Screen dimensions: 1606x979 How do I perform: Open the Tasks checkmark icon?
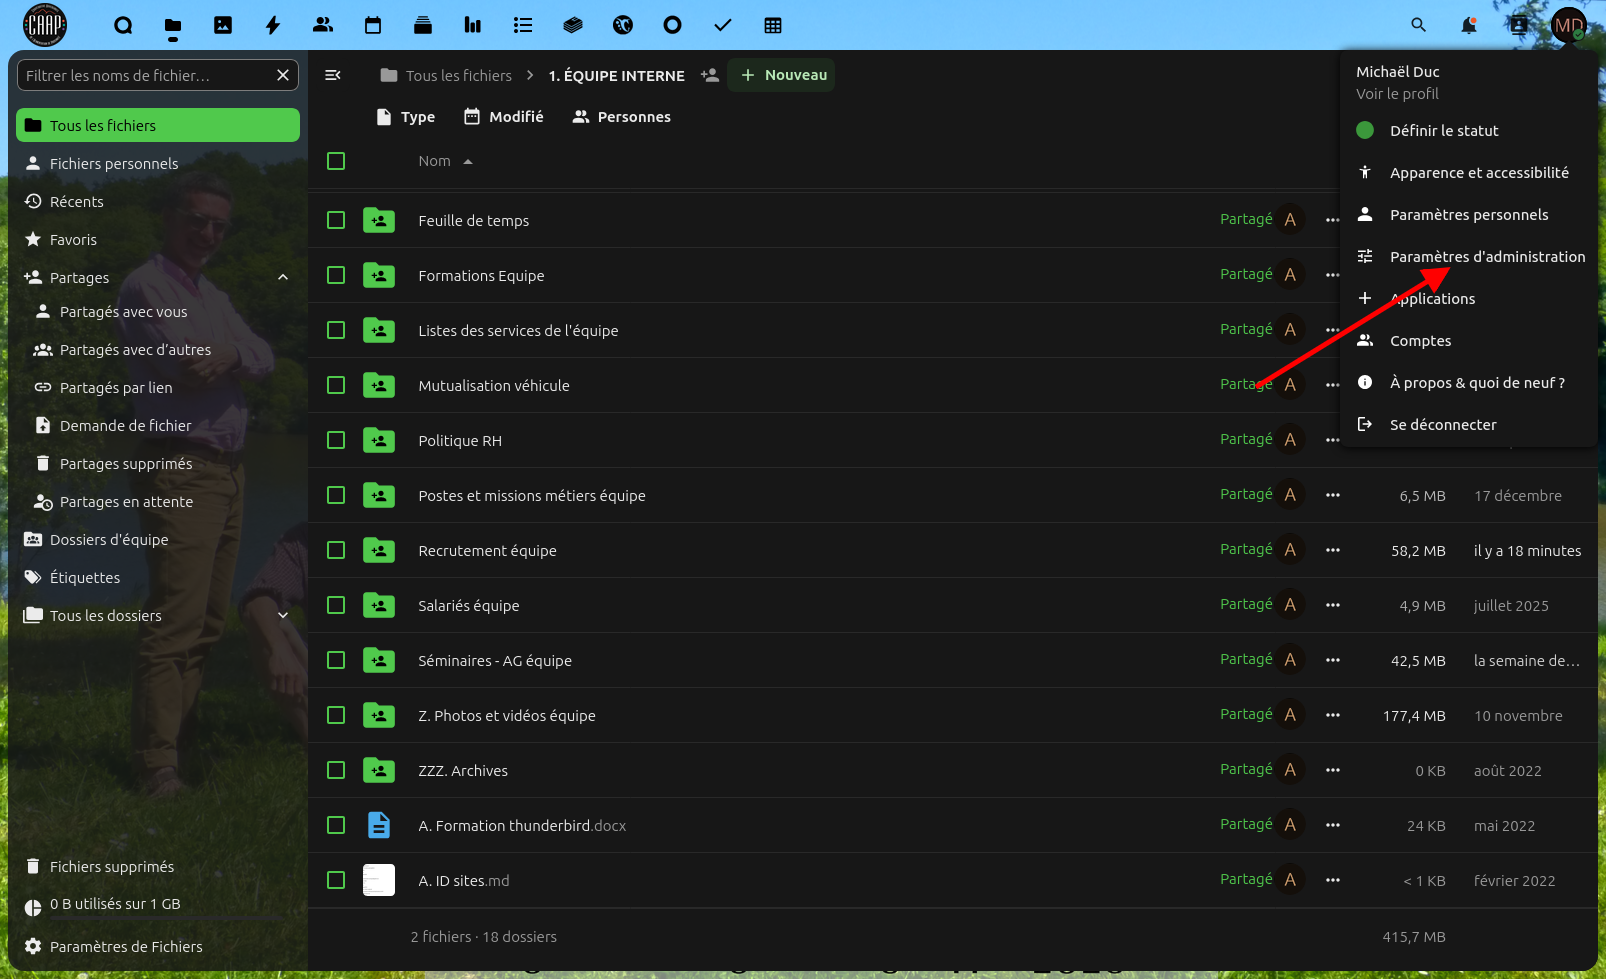coord(723,25)
